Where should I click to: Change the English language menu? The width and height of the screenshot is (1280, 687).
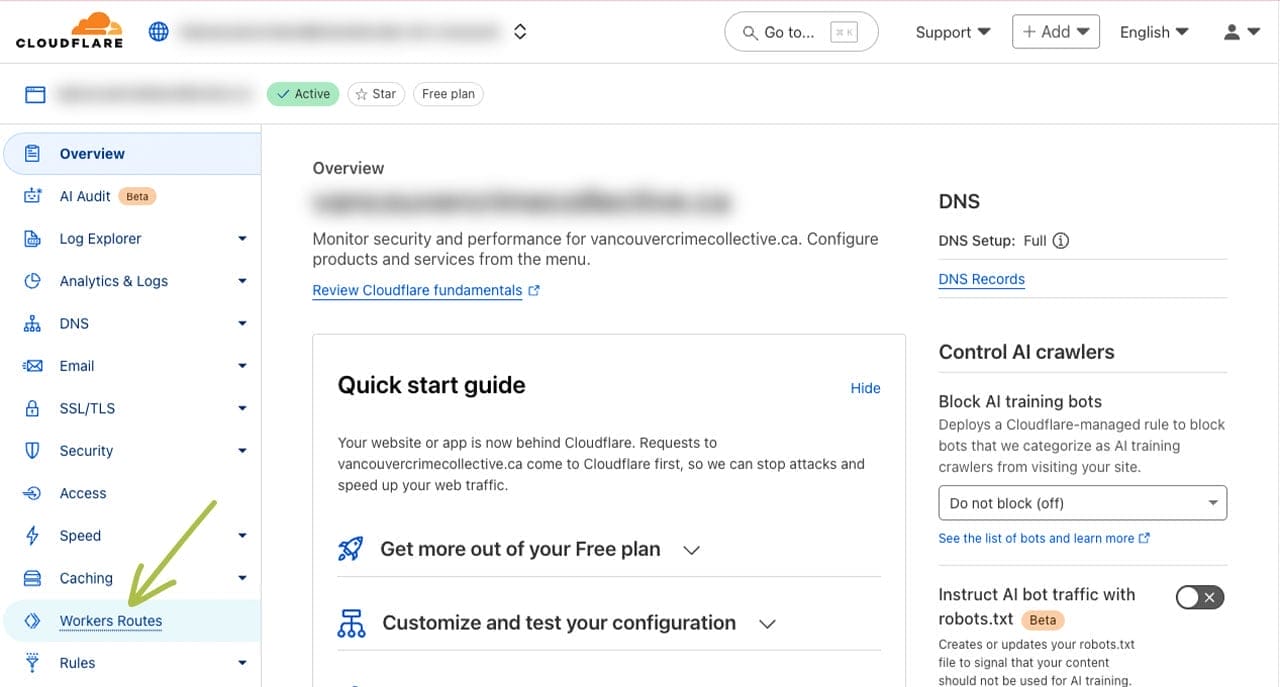[x=1154, y=32]
